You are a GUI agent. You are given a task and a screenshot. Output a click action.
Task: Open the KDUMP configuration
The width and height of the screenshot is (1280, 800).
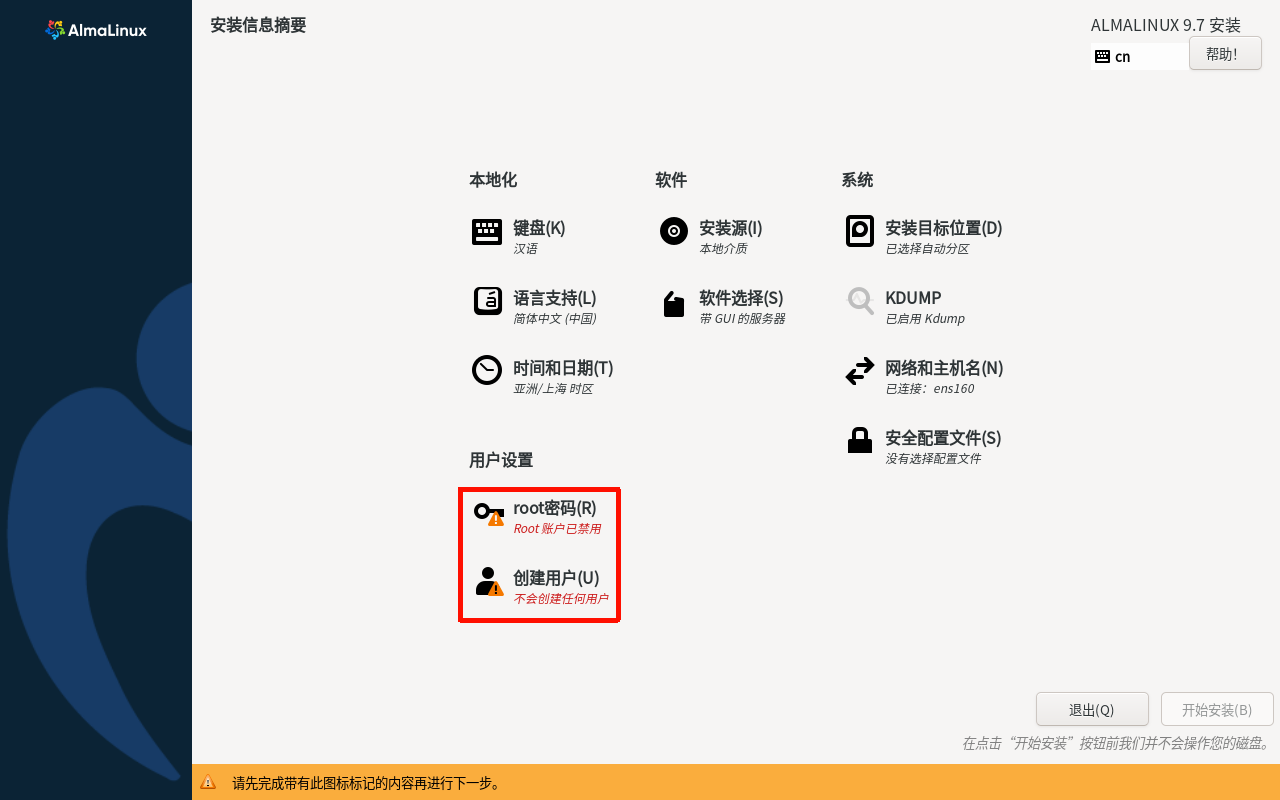coord(913,298)
